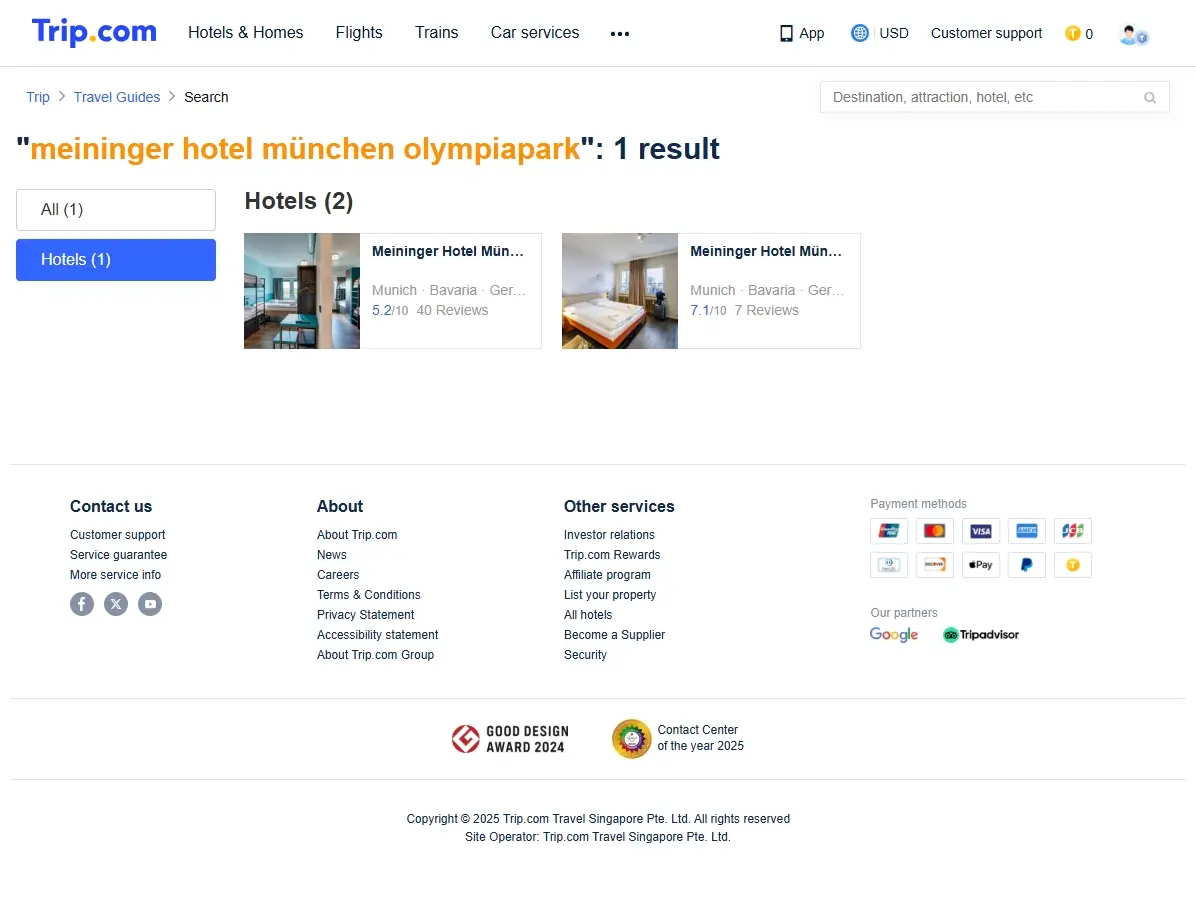Click the App phone icon
Screen dimensions: 1196x921
(x=786, y=34)
